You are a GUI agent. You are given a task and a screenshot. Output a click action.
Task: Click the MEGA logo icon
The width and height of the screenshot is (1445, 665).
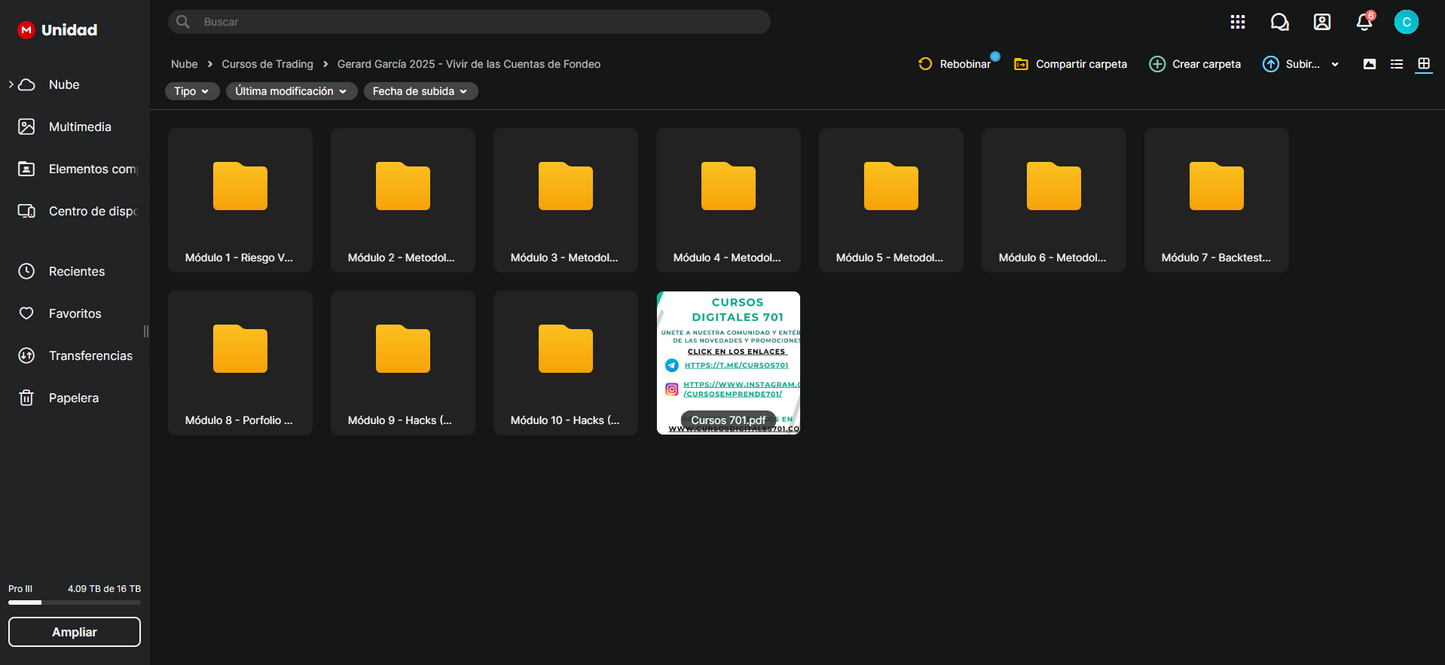point(26,30)
